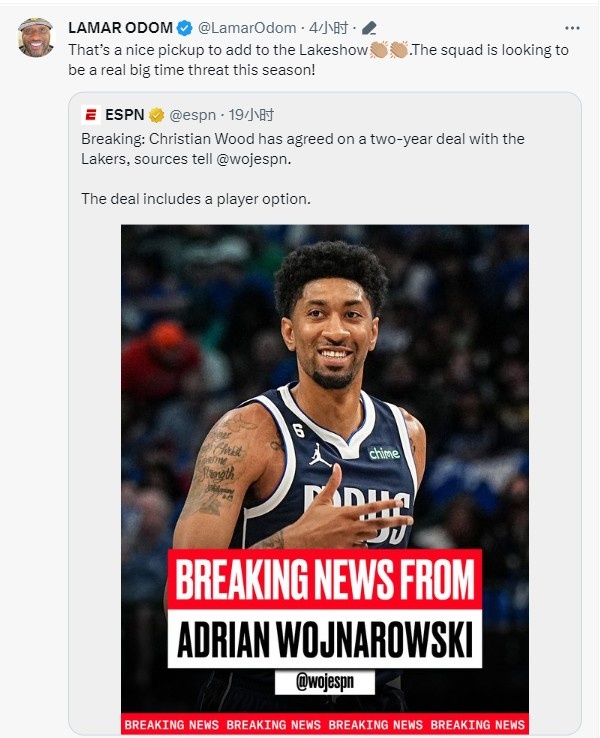Open the three-dot more options menu

(572, 28)
